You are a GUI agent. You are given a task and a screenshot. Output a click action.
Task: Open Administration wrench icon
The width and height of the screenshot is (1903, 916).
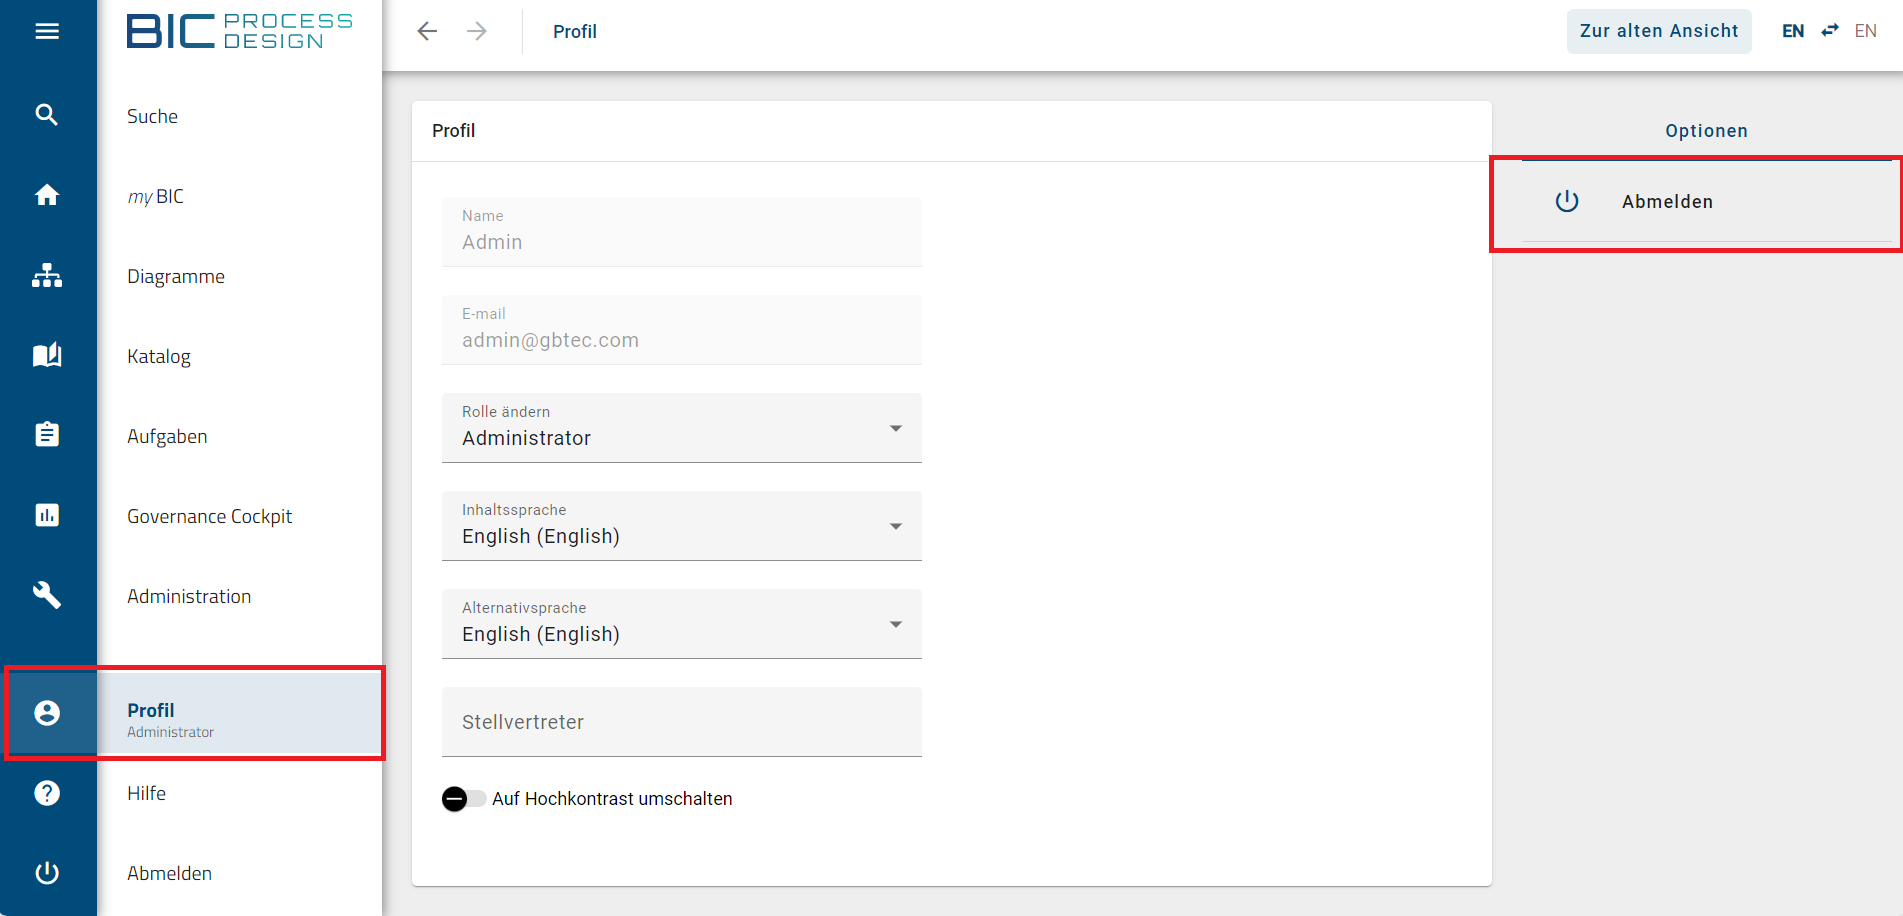point(47,595)
